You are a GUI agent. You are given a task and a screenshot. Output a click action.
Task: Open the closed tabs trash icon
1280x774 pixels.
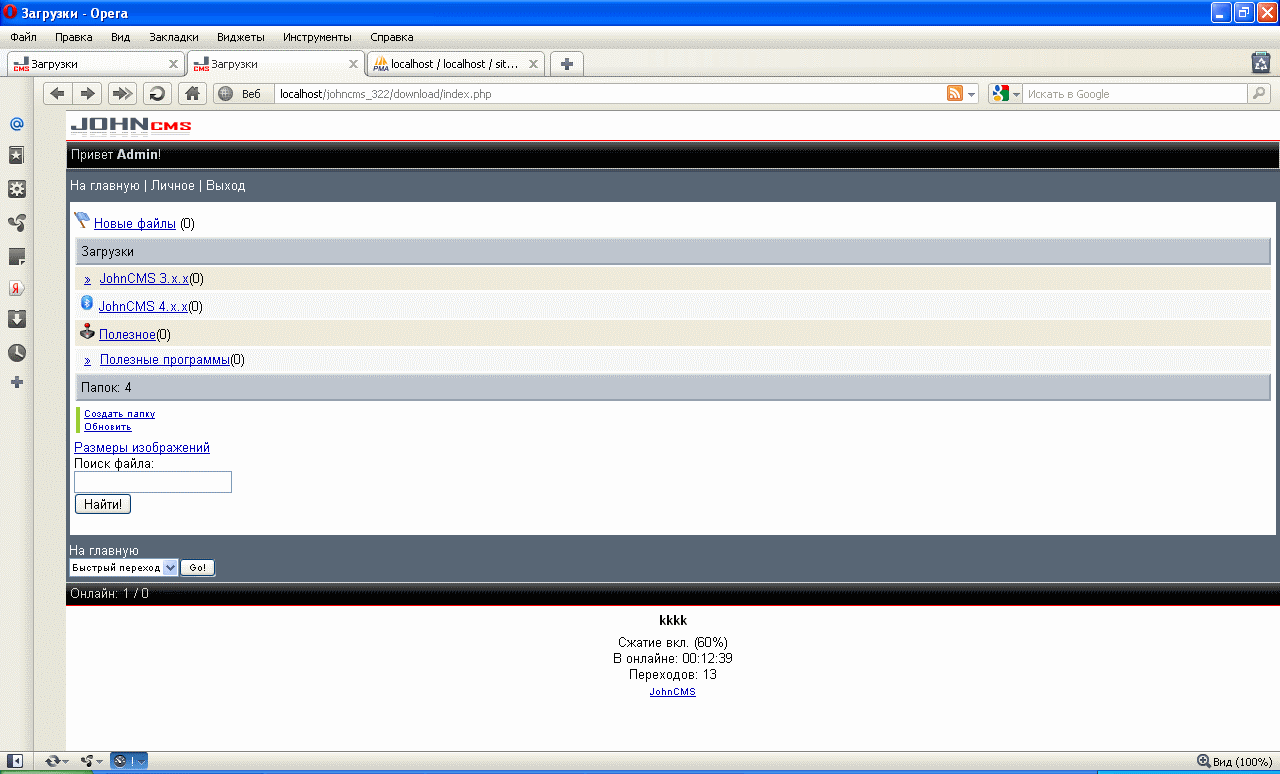click(1261, 63)
